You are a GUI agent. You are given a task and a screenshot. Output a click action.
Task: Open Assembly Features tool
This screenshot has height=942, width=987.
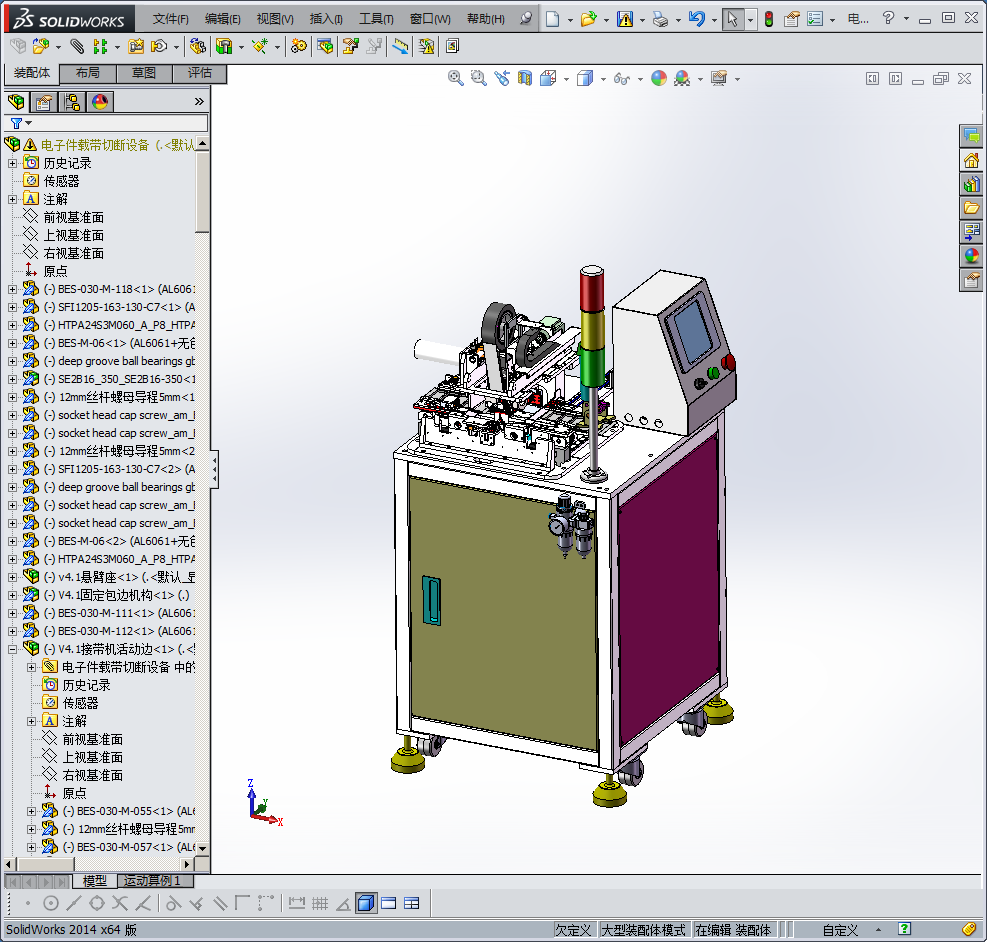223,46
